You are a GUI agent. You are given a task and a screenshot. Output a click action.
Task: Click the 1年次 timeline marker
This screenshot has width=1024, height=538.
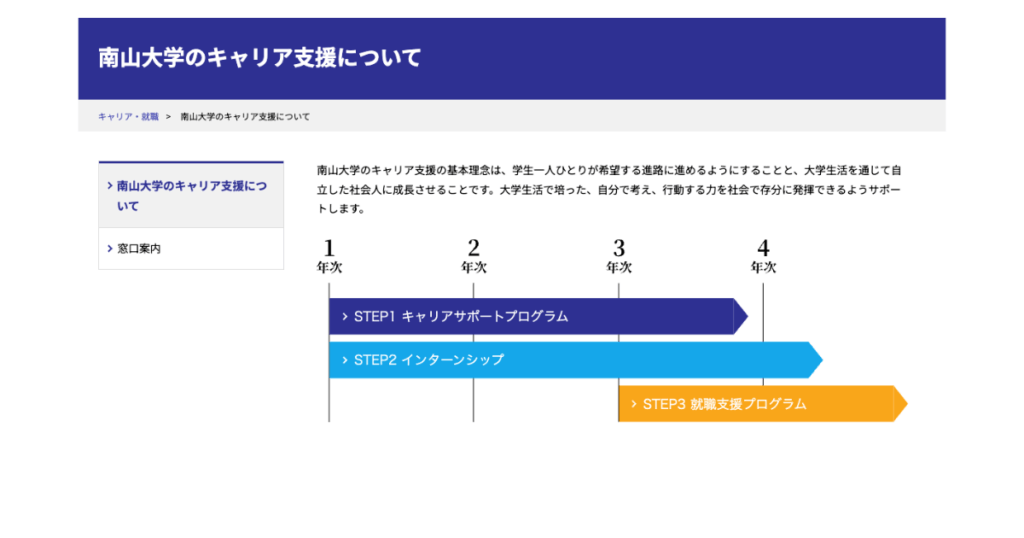pyautogui.click(x=329, y=257)
